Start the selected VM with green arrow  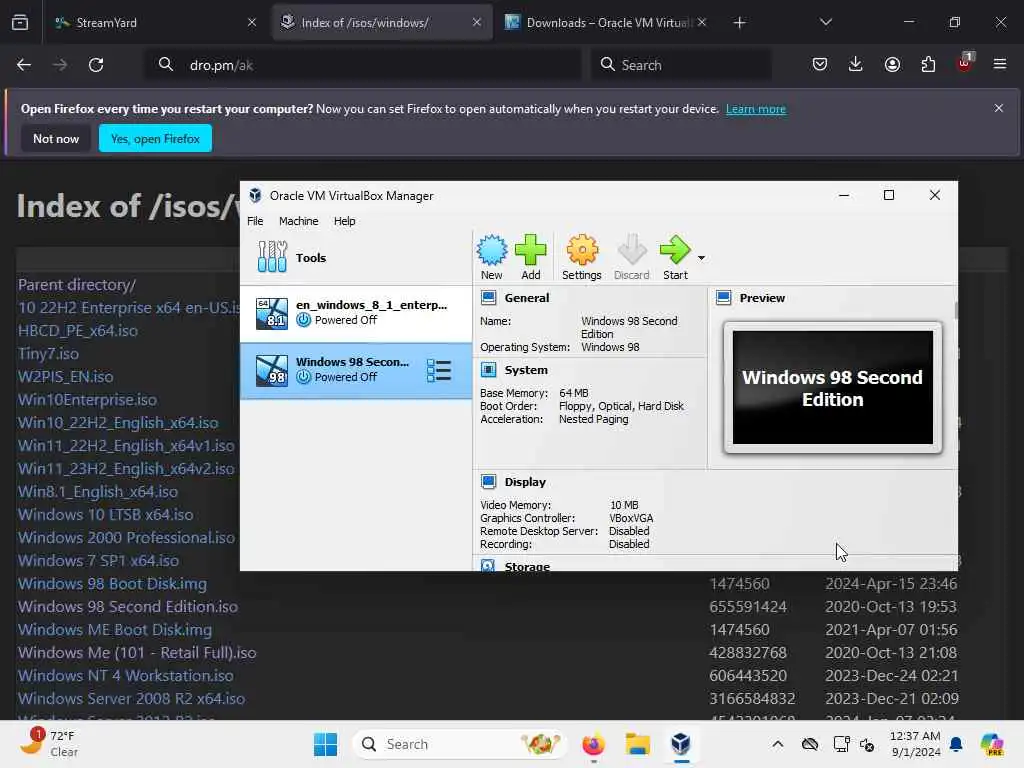coord(675,257)
